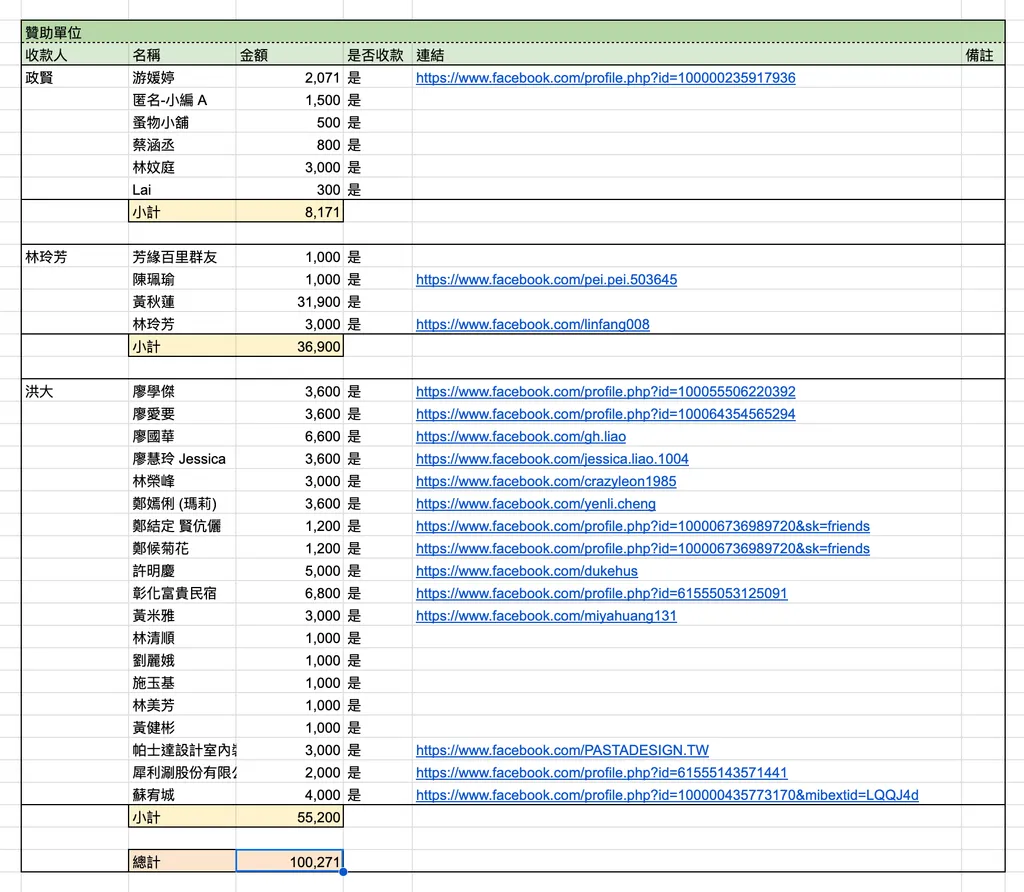This screenshot has height=892, width=1024.
Task: Click the subtotal value 36,900
Action: click(x=289, y=347)
